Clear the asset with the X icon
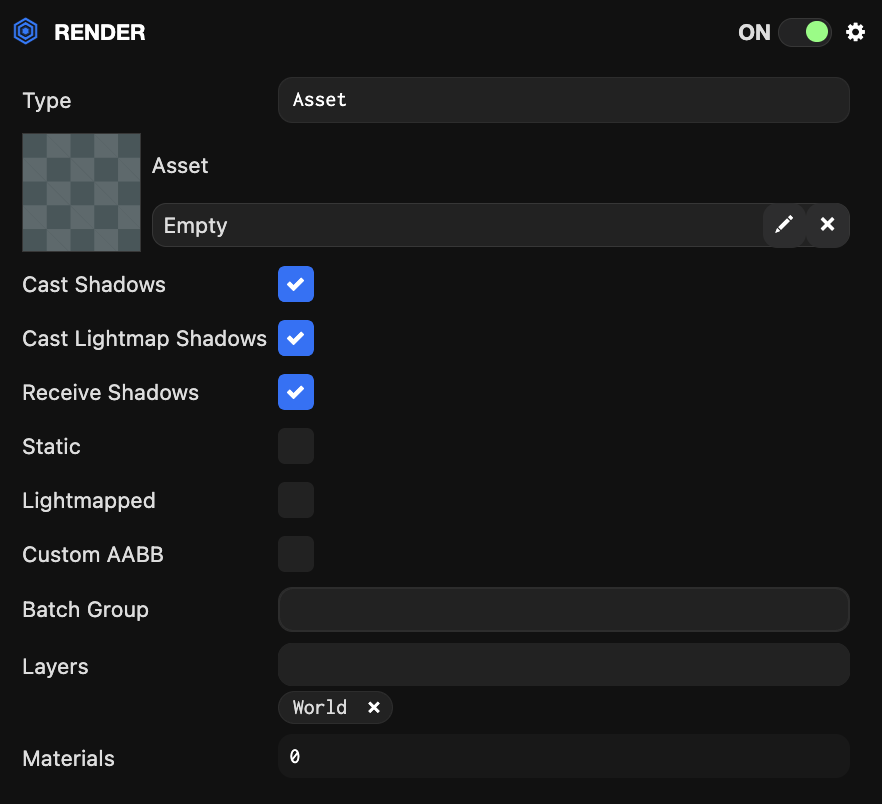The height and width of the screenshot is (804, 882). point(827,225)
